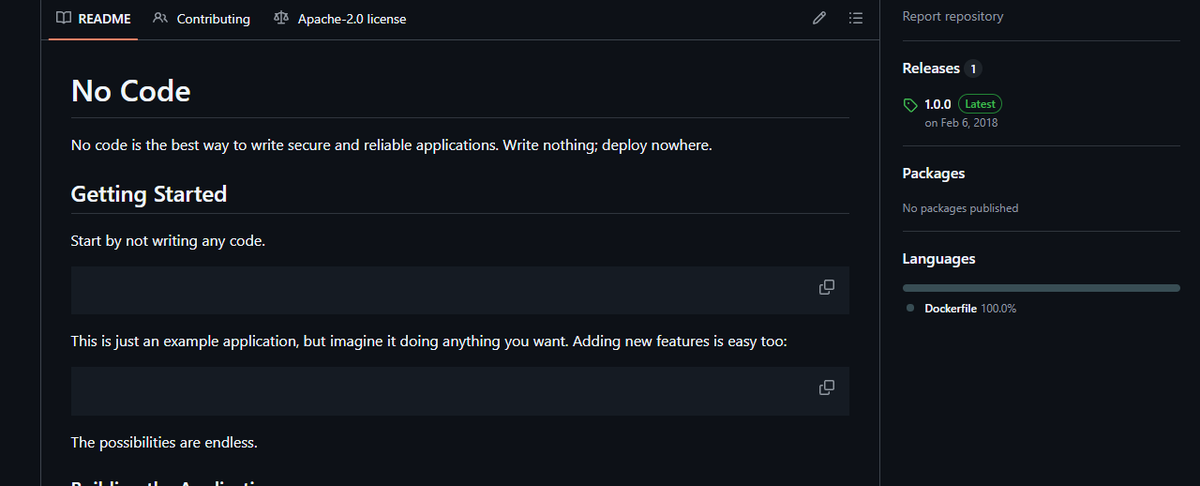The height and width of the screenshot is (486, 1200).
Task: Click the Dockerfile color dot
Action: pos(910,308)
